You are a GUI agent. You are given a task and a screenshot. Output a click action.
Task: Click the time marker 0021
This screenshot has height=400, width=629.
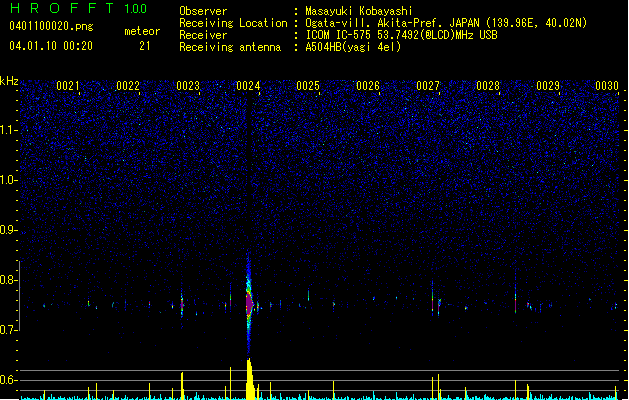pyautogui.click(x=68, y=86)
